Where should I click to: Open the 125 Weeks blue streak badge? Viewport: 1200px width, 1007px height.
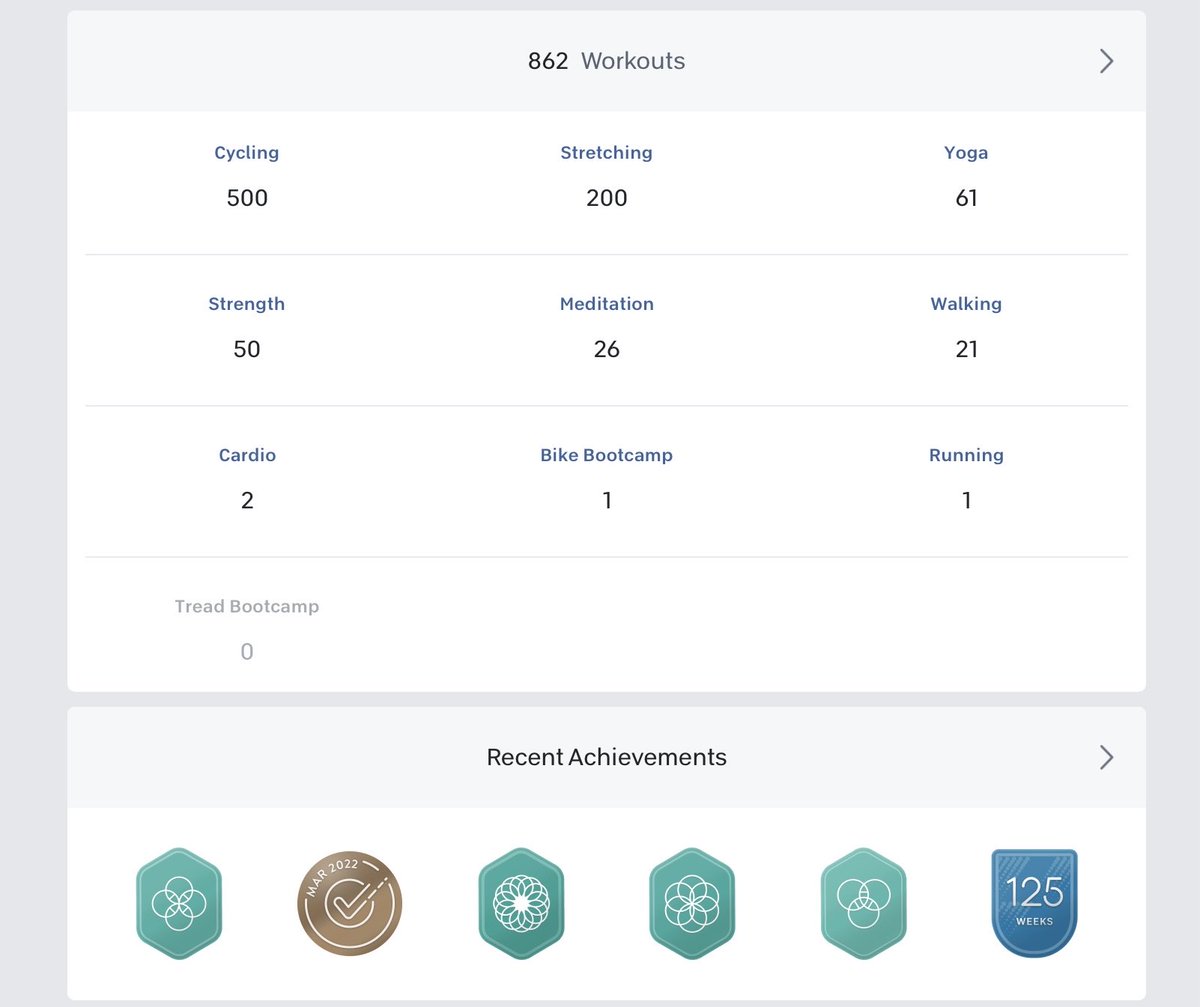[1034, 903]
